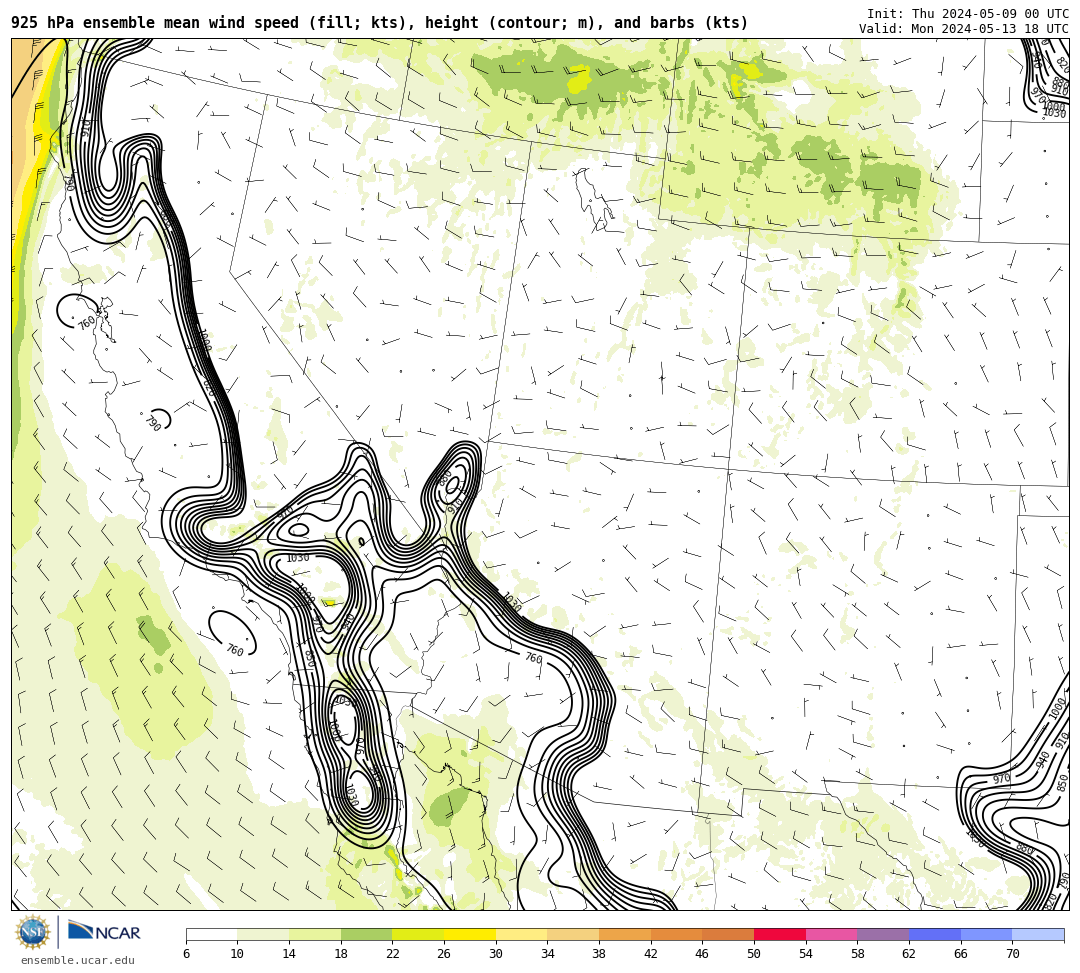Select the plot title text '925 hPa ensemble mean wind speed'
The height and width of the screenshot is (973, 1080).
(x=156, y=23)
